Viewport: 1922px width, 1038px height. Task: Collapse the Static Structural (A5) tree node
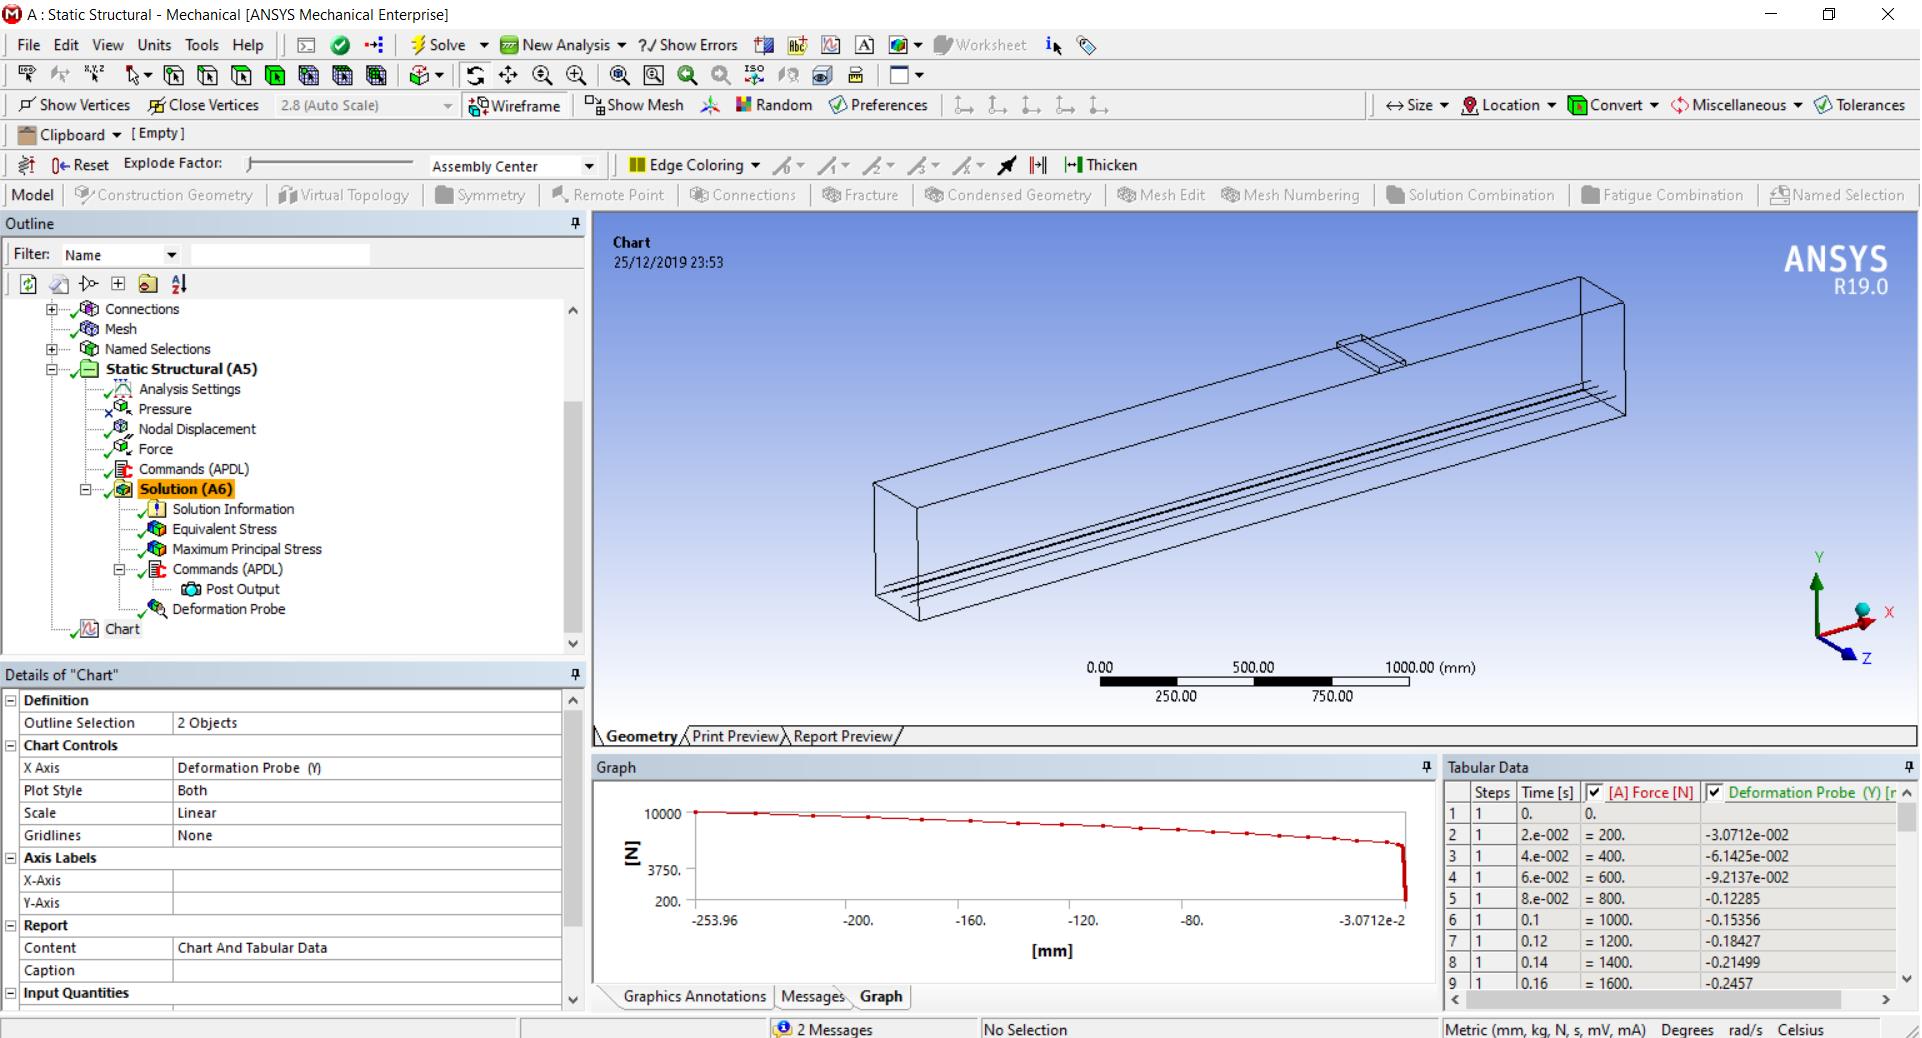click(x=52, y=369)
